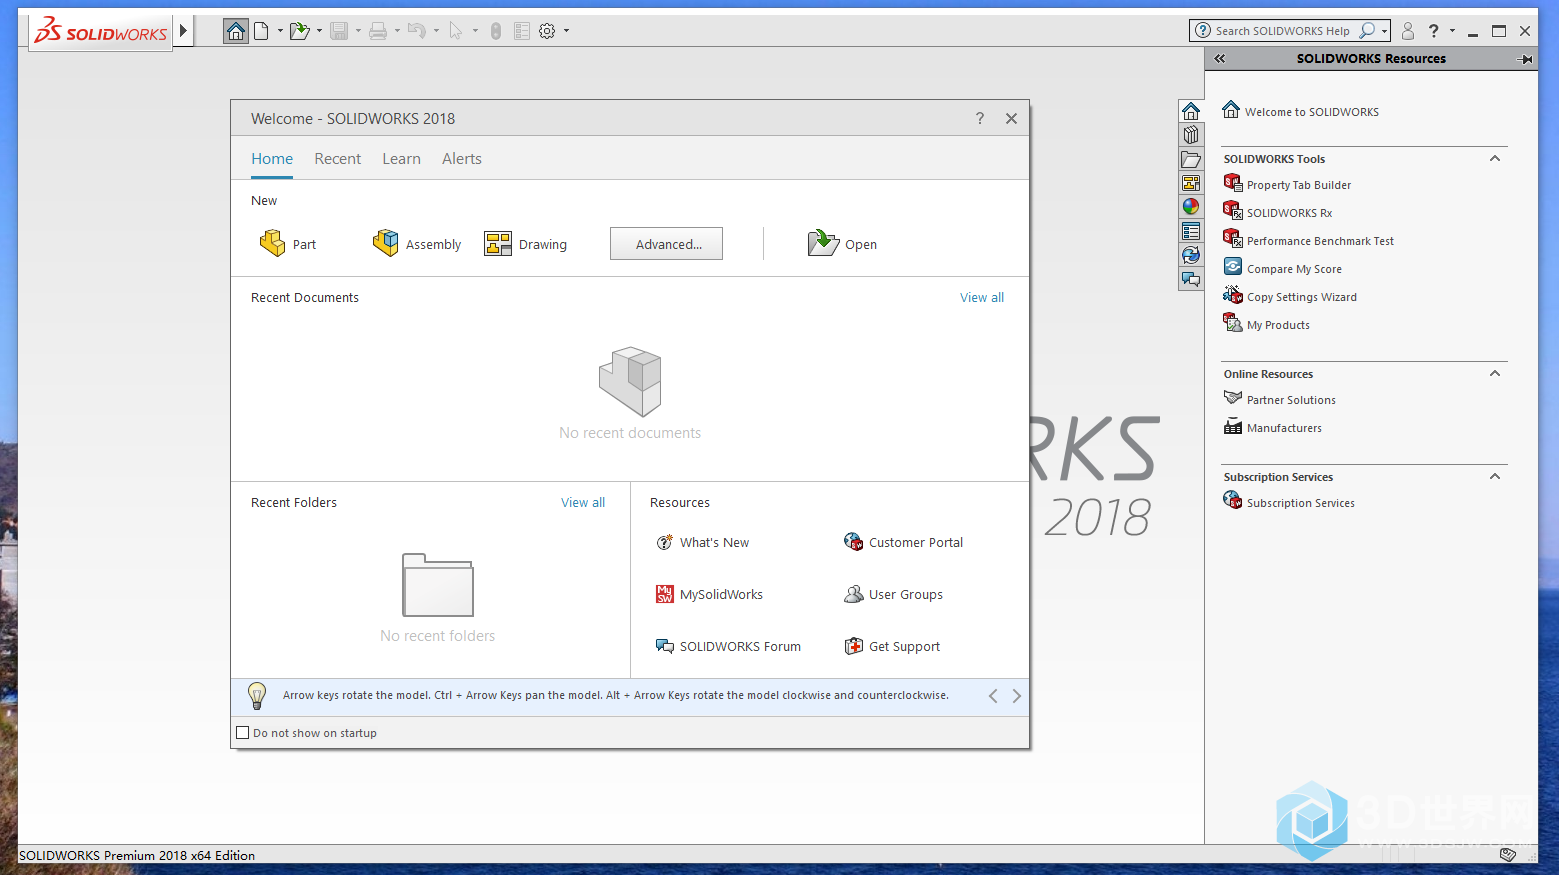Open the SOLIDWORKS Forum chat bubbles tab
Screen dimensions: 1559x875
[x=1191, y=279]
